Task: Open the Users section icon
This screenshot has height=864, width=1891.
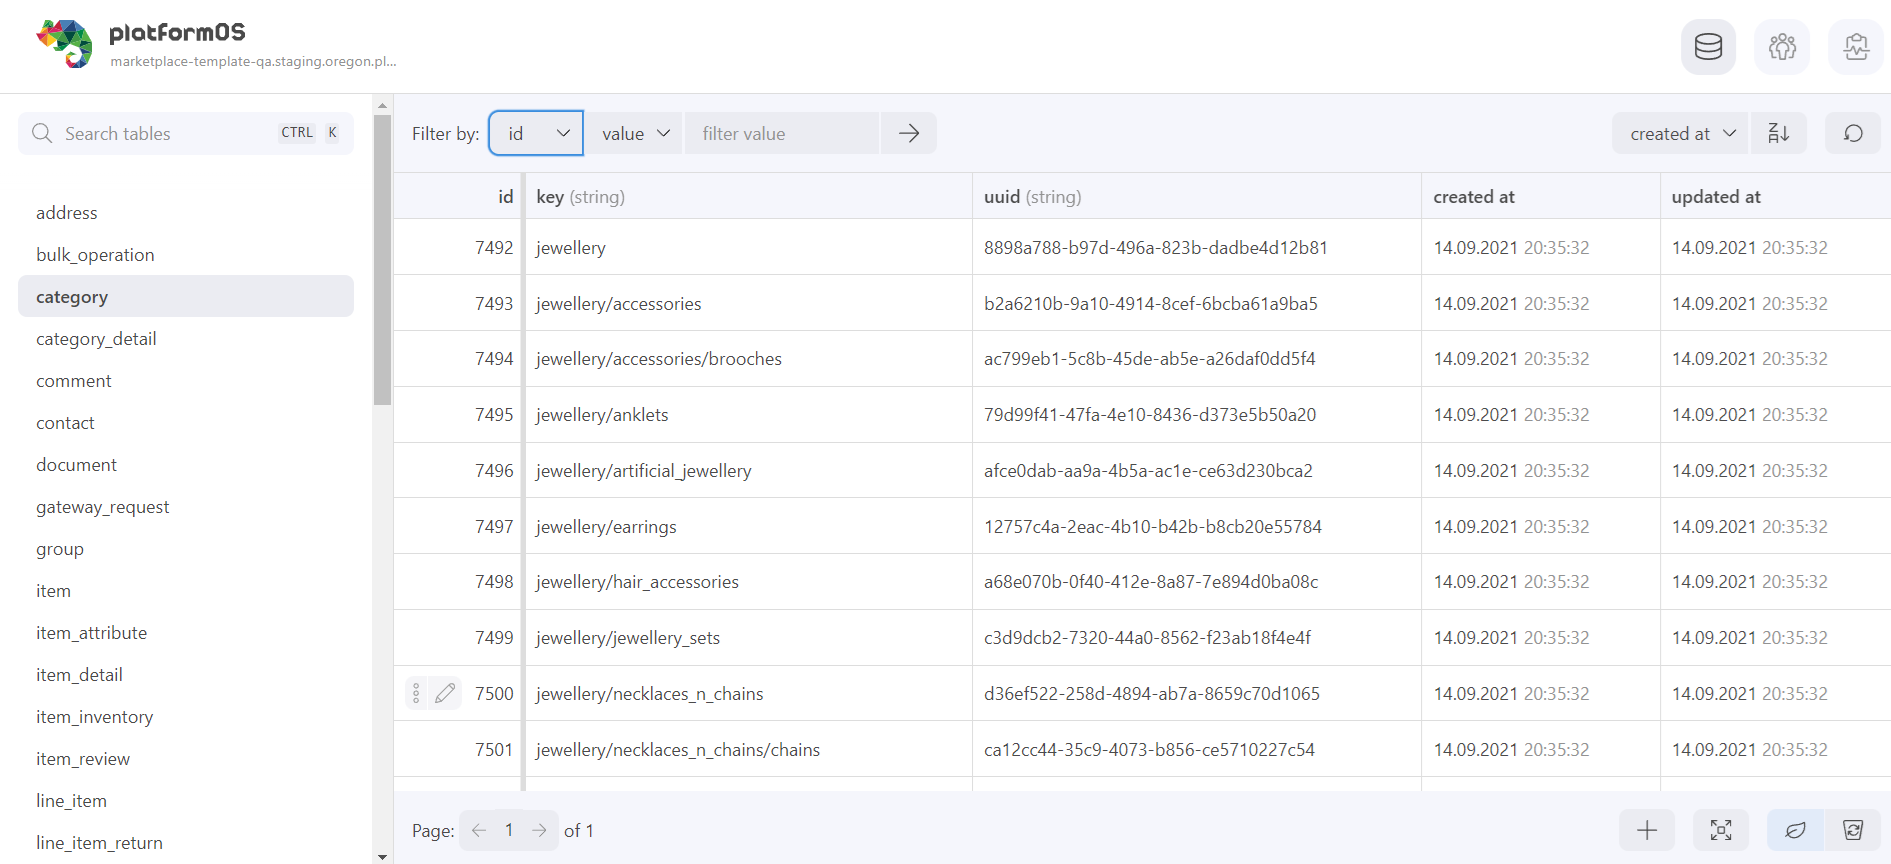Action: (x=1782, y=47)
